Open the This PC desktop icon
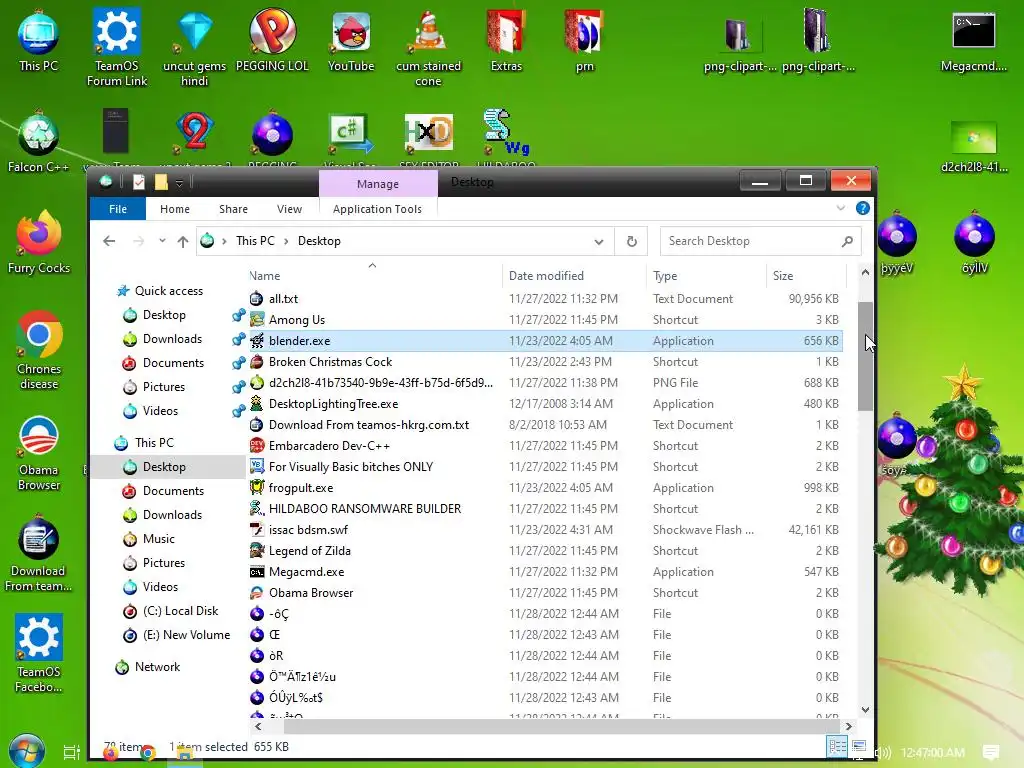The height and width of the screenshot is (768, 1024). tap(39, 42)
